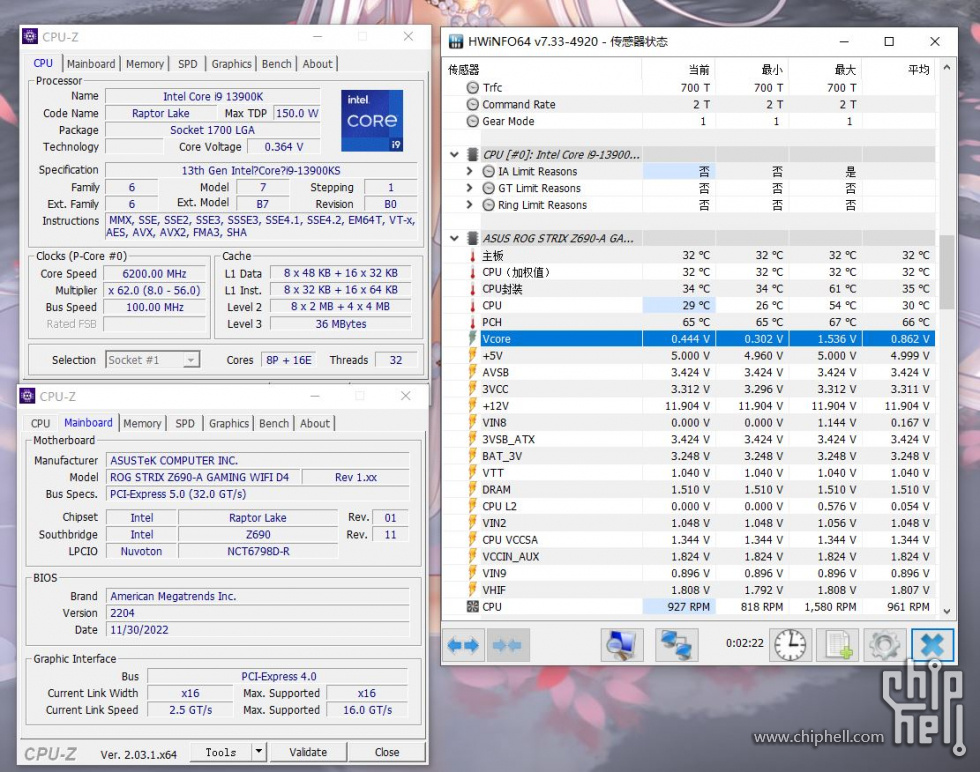Click the HWiNFO vertical scrollbar thumb
The image size is (980, 772).
click(947, 272)
